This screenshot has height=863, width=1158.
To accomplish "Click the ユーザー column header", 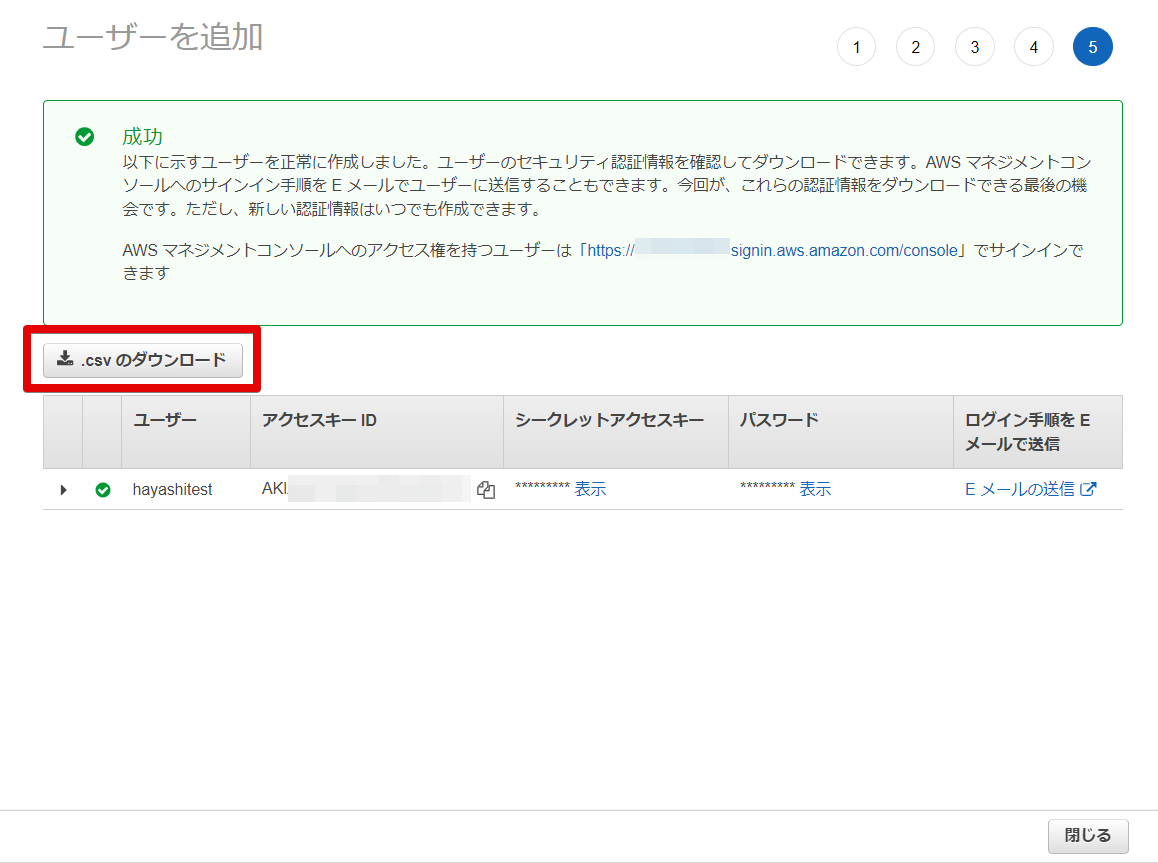I will [x=165, y=420].
